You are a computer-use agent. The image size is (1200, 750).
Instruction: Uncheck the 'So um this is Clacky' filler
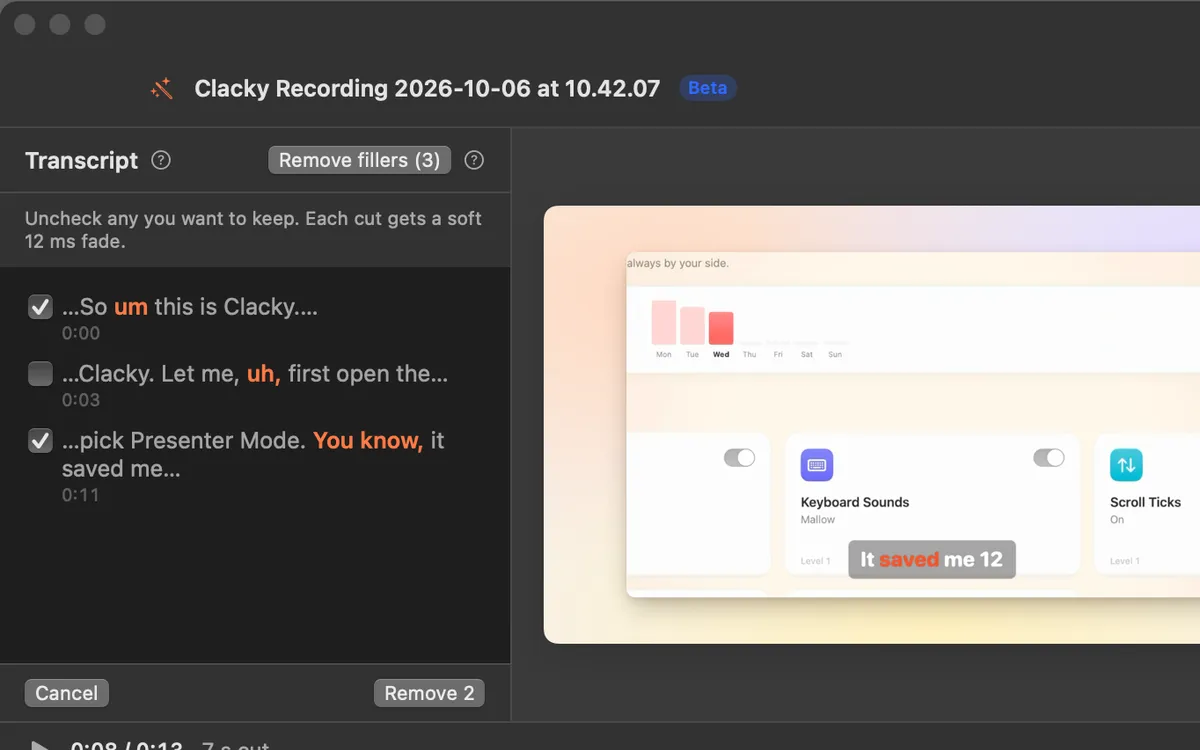[x=40, y=307]
